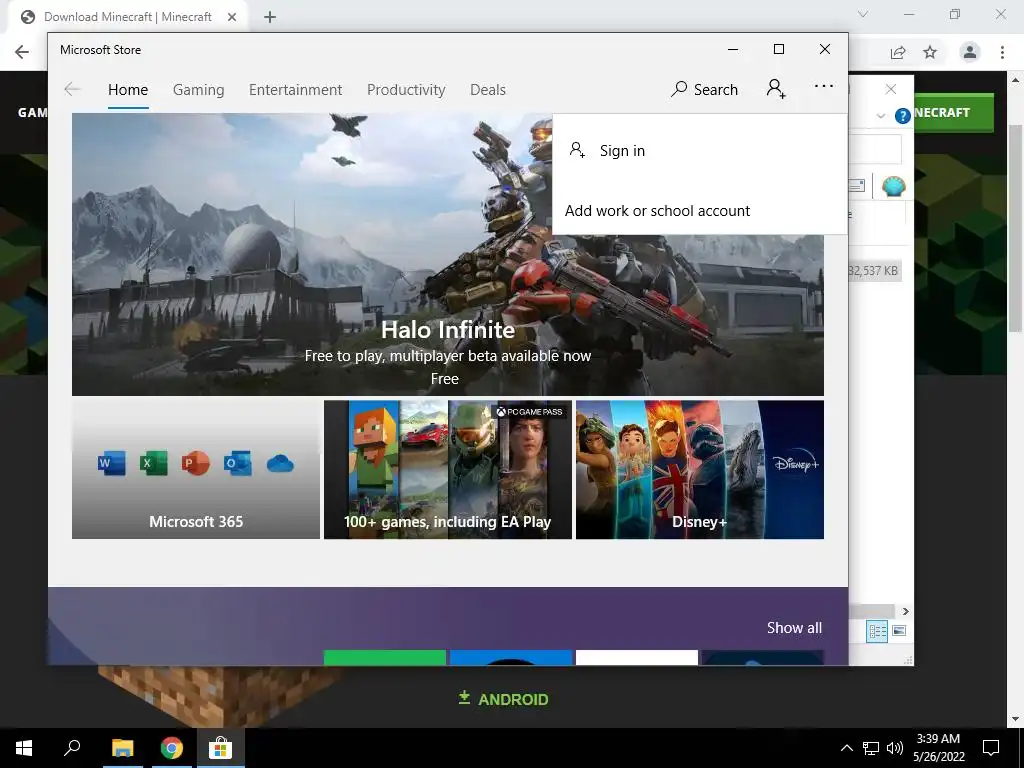
Task: Open the notification center icon
Action: coord(991,748)
